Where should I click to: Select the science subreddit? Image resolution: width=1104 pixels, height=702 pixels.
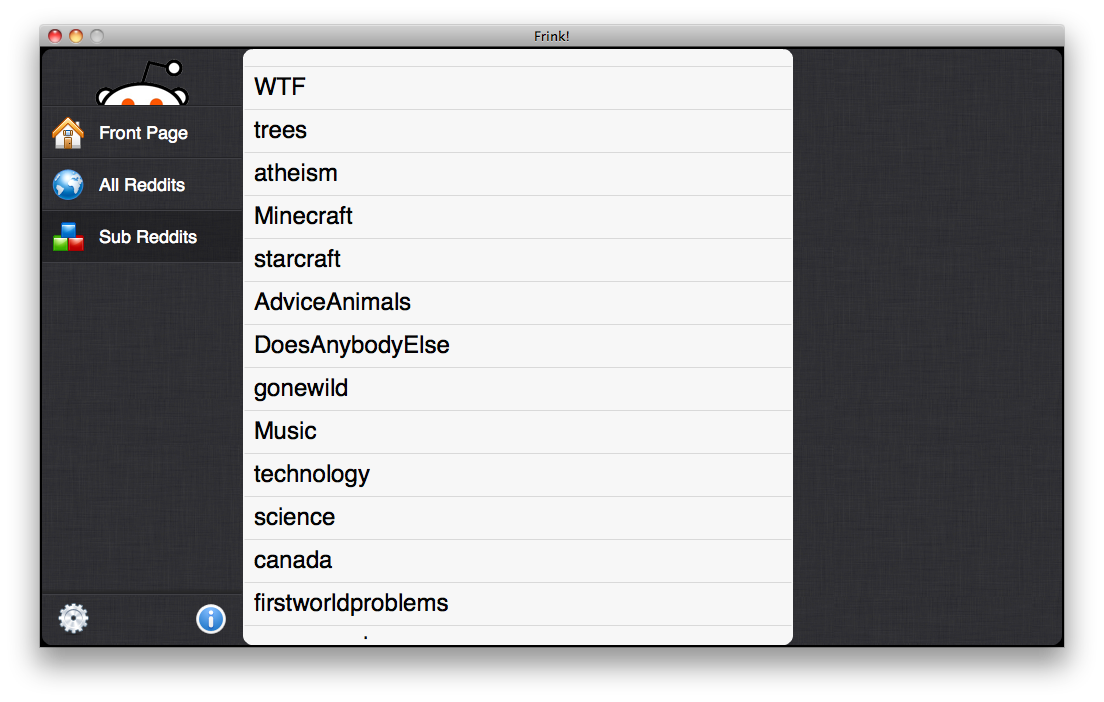point(518,518)
